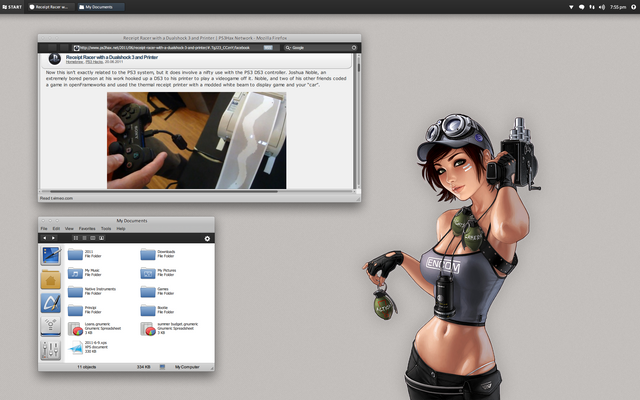Open the Desktop sidebar icon
Image resolution: width=640 pixels, height=400 pixels.
(51, 256)
